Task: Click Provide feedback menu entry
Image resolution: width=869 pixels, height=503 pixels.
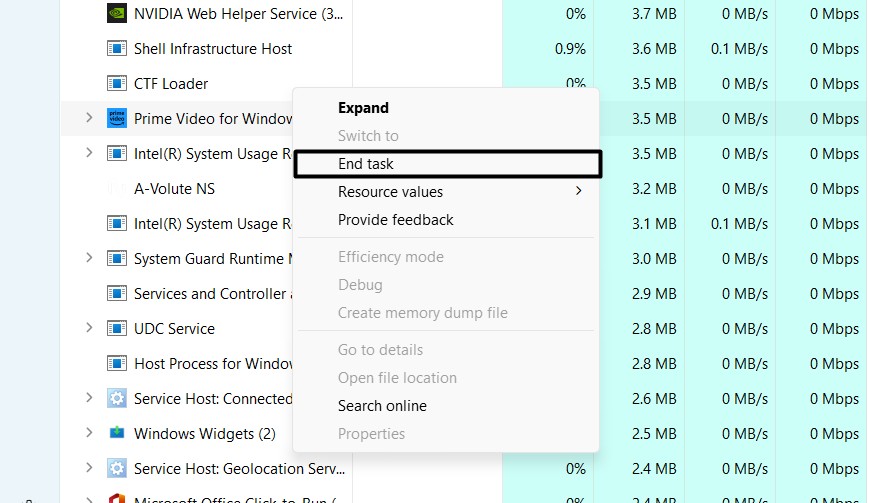Action: click(x=395, y=220)
